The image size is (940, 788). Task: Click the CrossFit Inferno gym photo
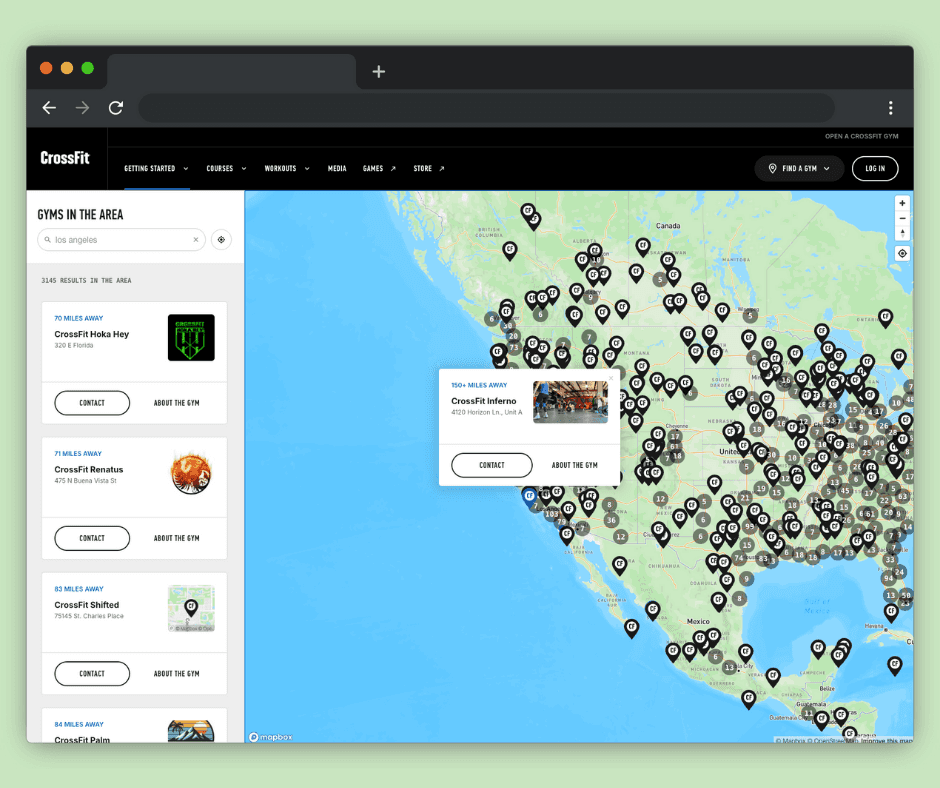click(x=570, y=402)
